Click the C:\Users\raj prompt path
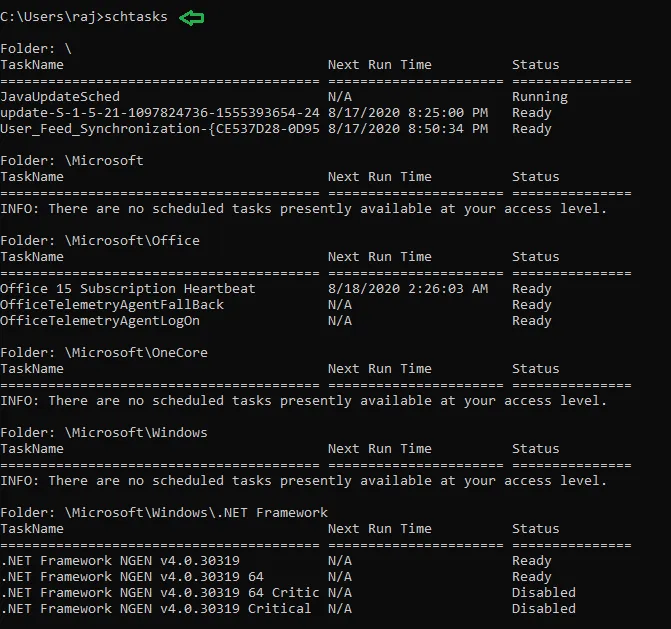 point(48,17)
